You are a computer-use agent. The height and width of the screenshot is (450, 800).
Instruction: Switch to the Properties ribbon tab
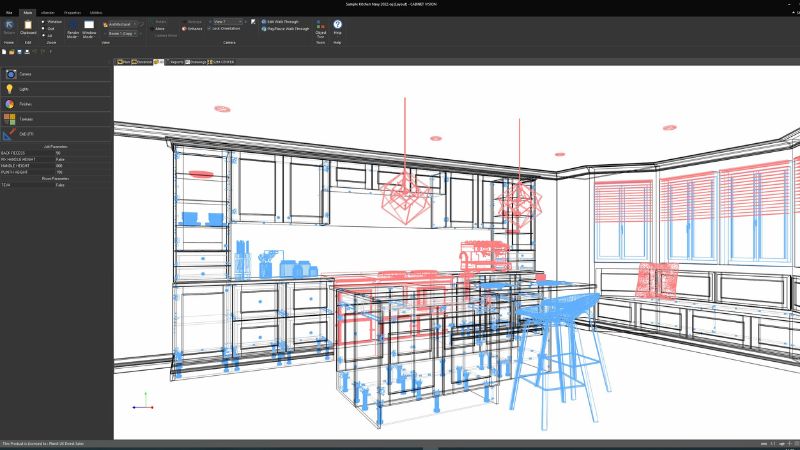click(72, 12)
